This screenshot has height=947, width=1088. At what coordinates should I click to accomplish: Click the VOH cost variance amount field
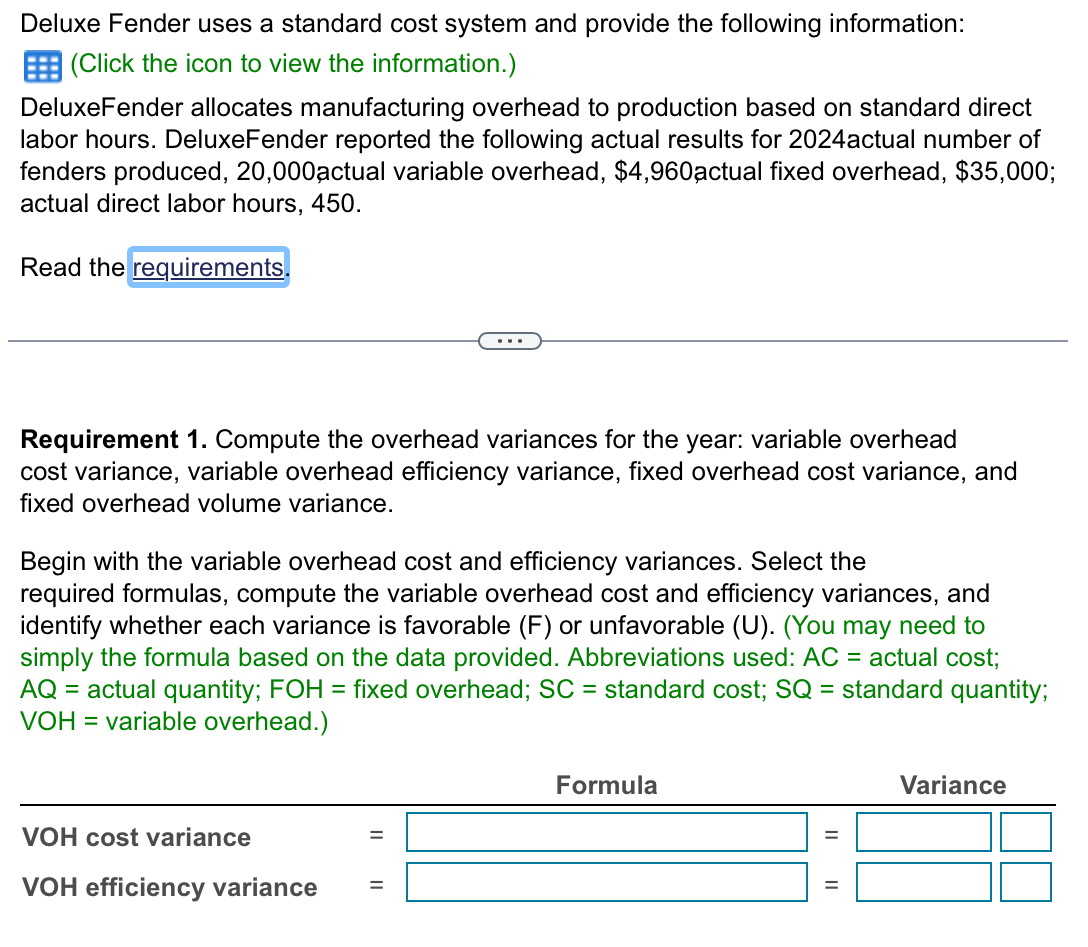coord(923,832)
